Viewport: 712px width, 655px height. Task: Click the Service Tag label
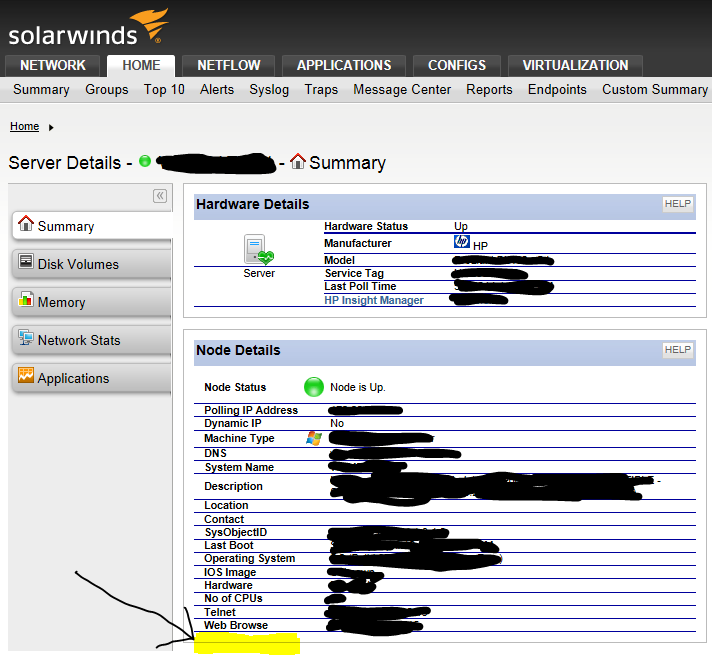coord(354,273)
